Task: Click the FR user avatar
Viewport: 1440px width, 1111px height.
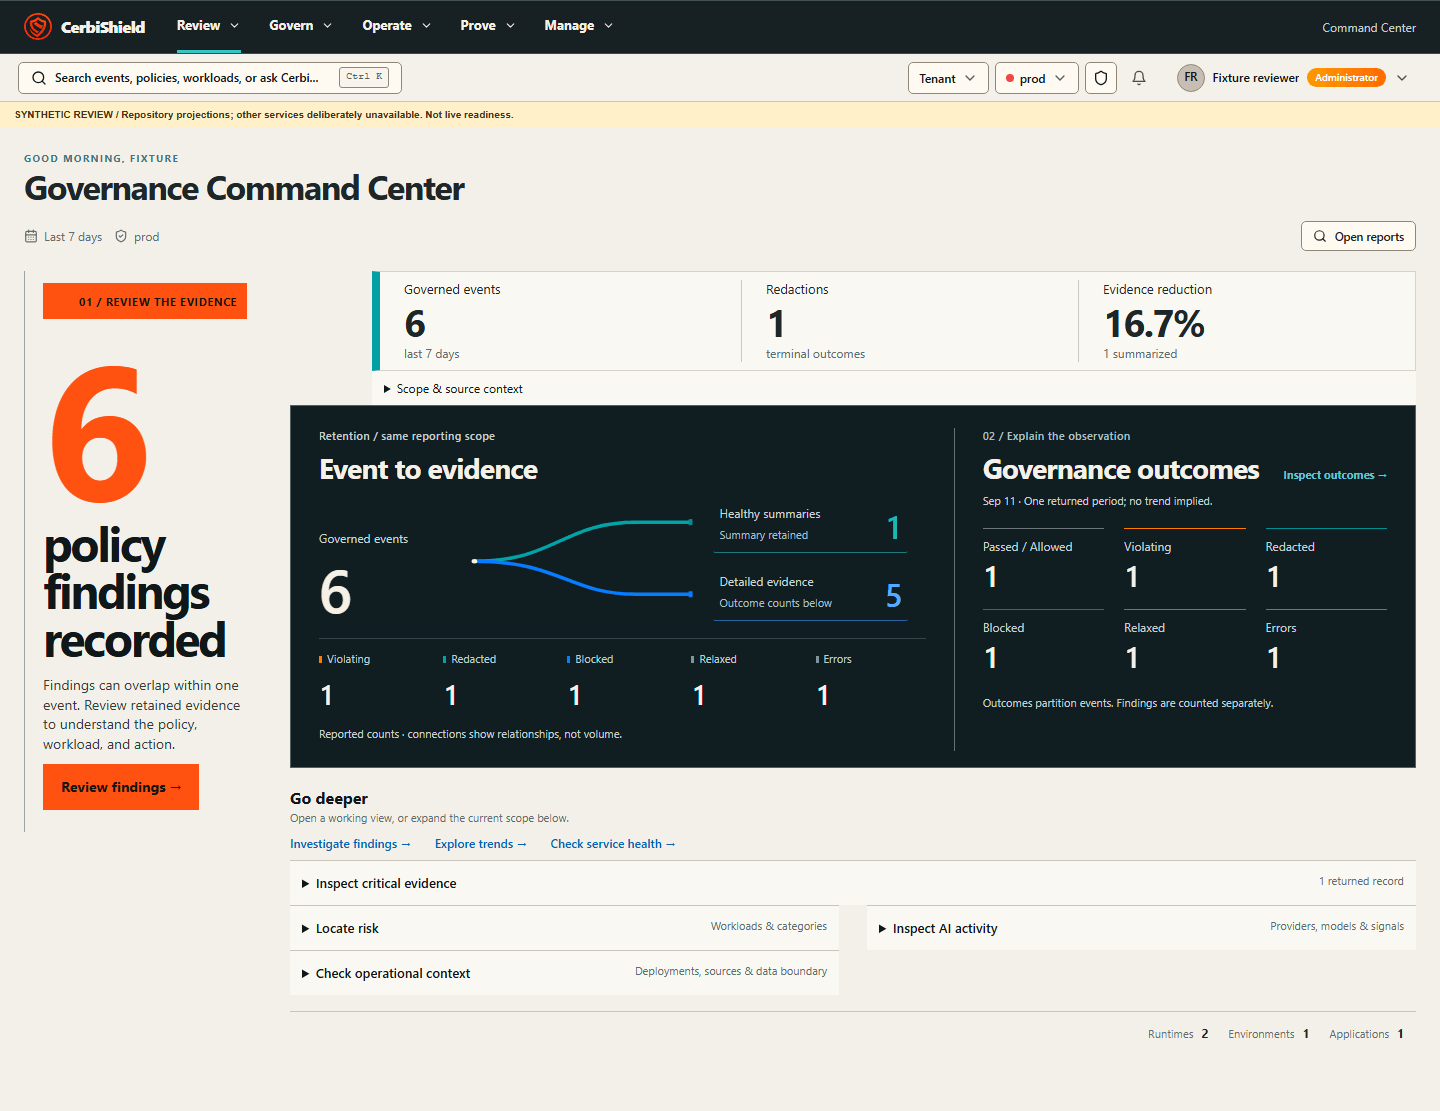Action: pyautogui.click(x=1191, y=78)
